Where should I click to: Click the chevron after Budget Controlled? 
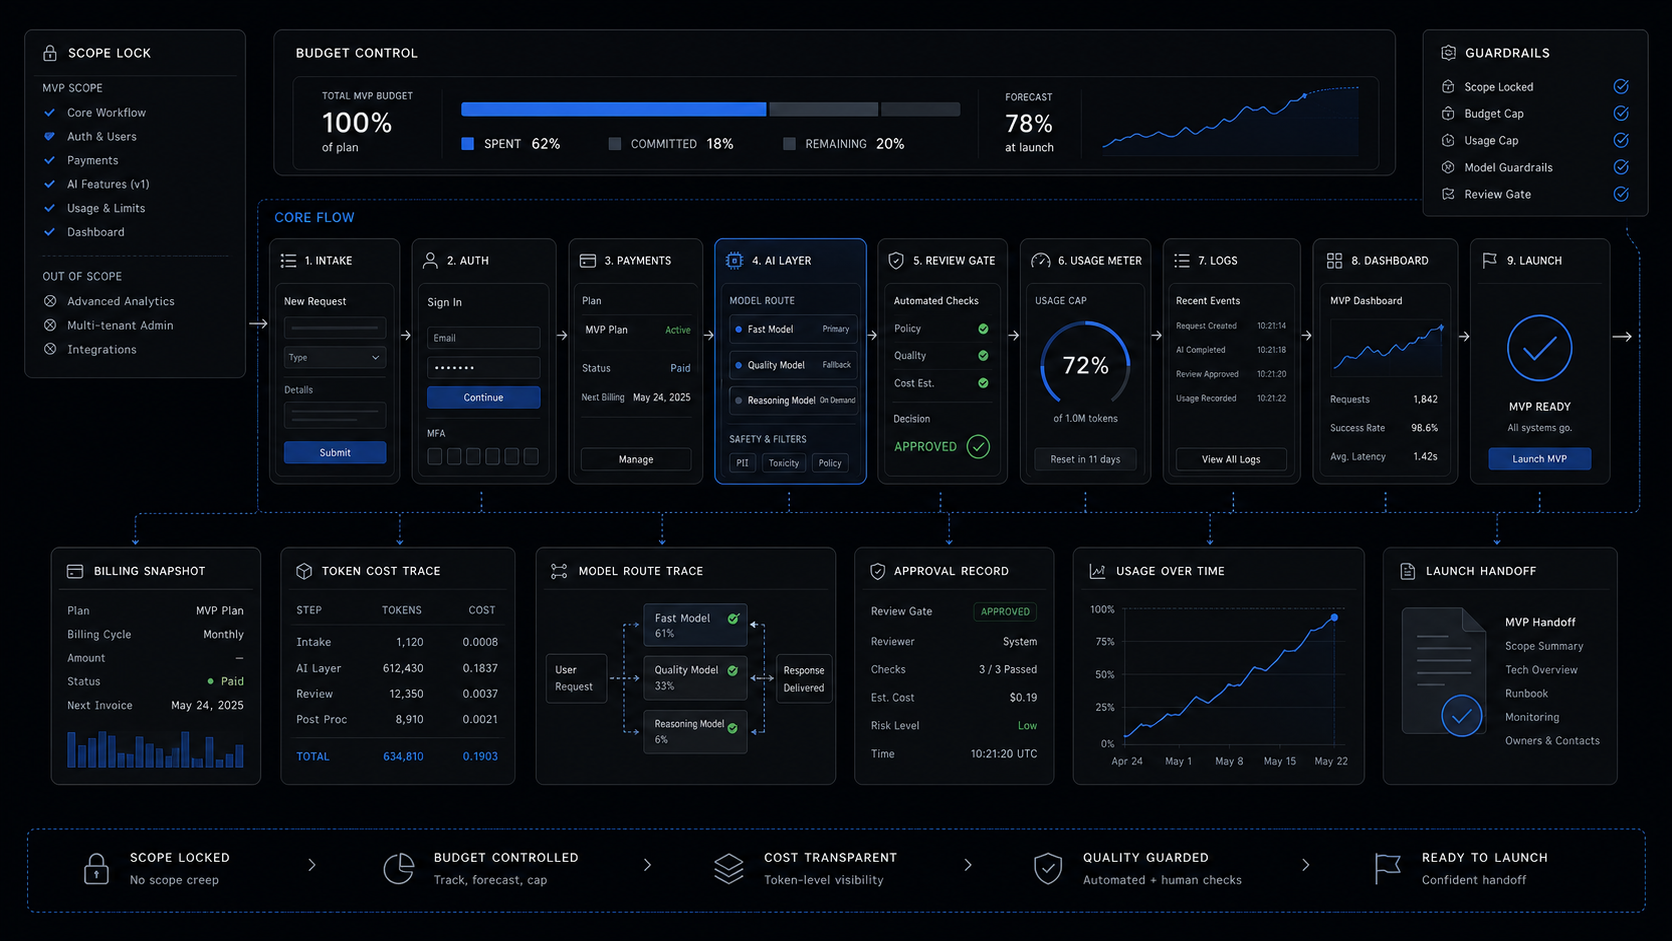(x=647, y=865)
